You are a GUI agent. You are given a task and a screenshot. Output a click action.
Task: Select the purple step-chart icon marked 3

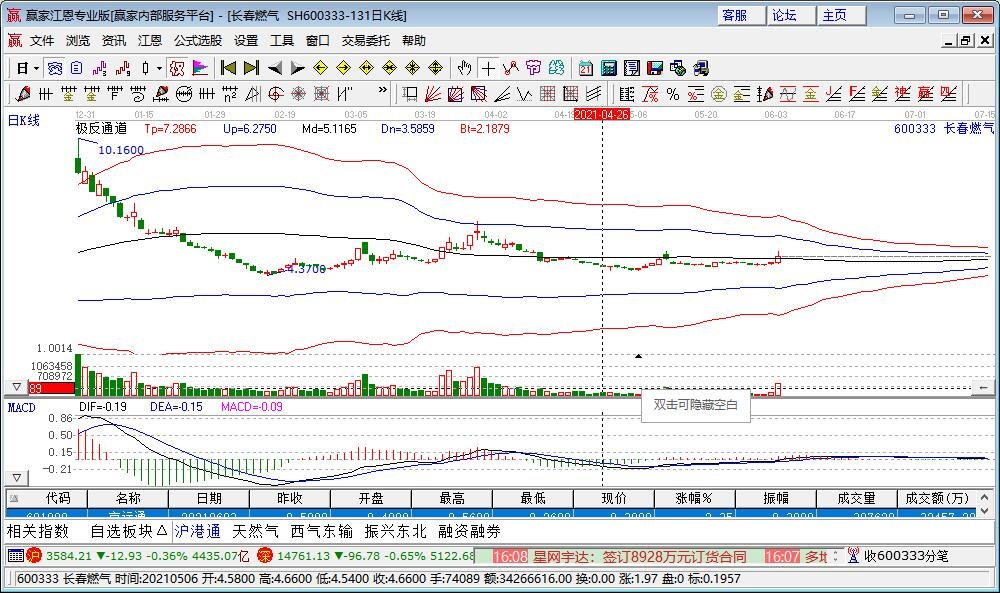coord(99,68)
